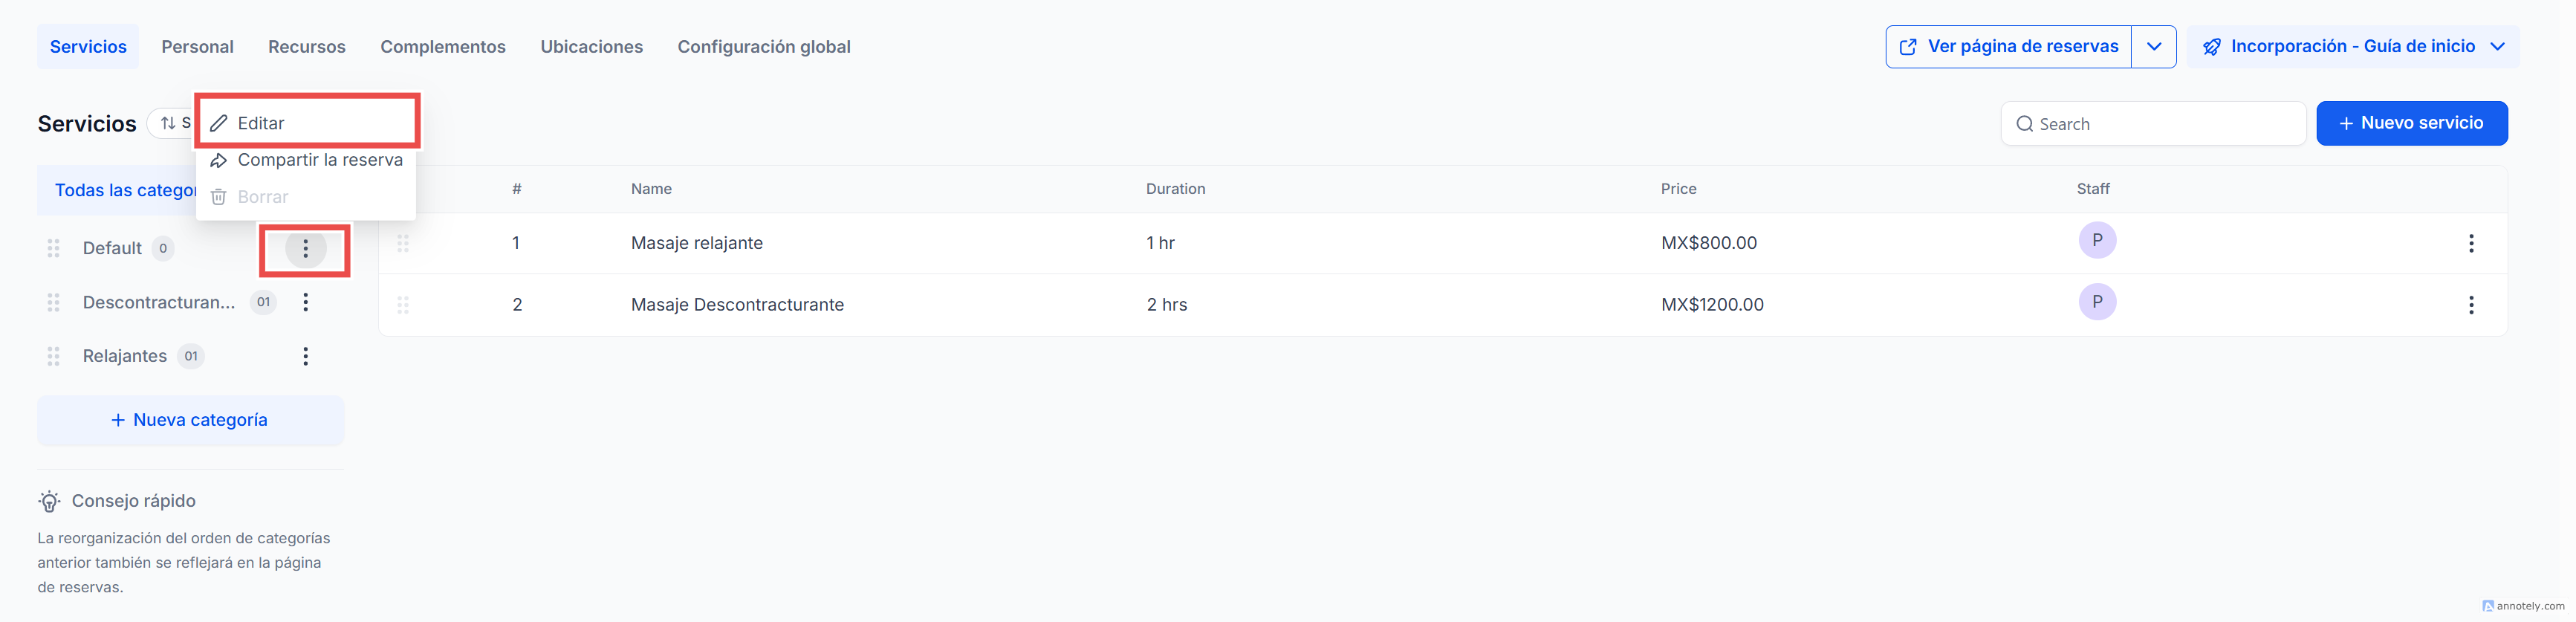Open three-dot menu for Descontracturantes category

305,302
